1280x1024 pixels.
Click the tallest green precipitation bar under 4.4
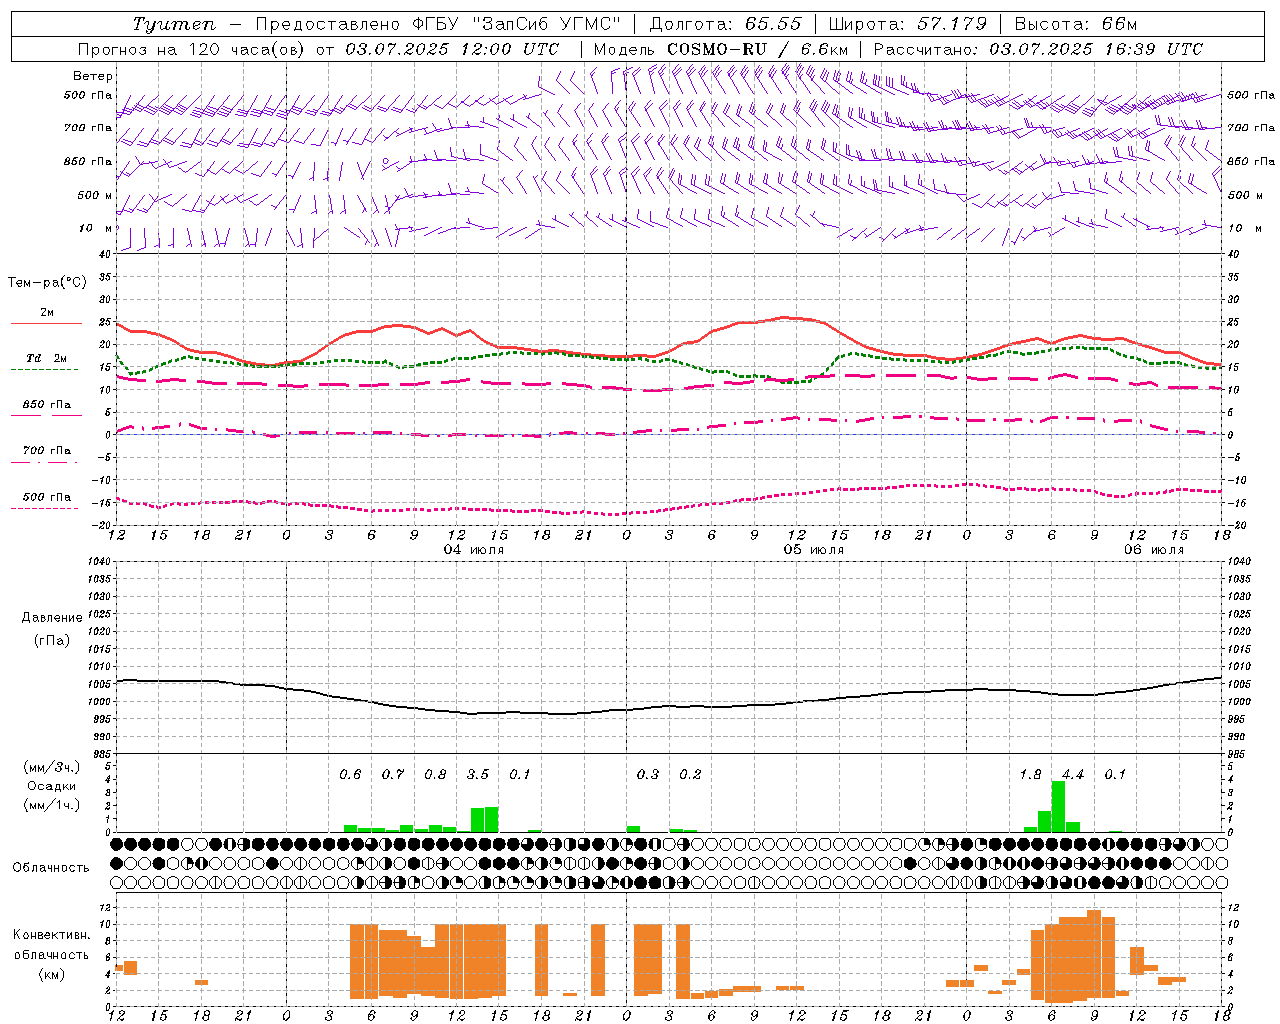[x=1058, y=806]
